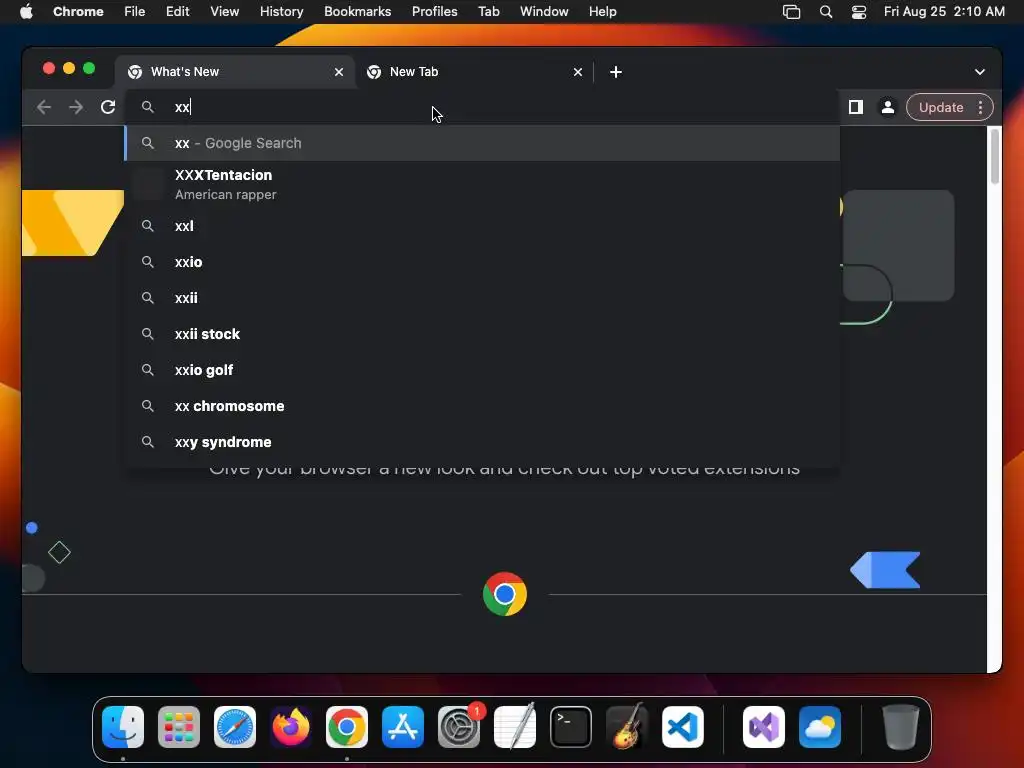Open Chrome three-dot menu
Screen dimensions: 1024x768
(980, 107)
